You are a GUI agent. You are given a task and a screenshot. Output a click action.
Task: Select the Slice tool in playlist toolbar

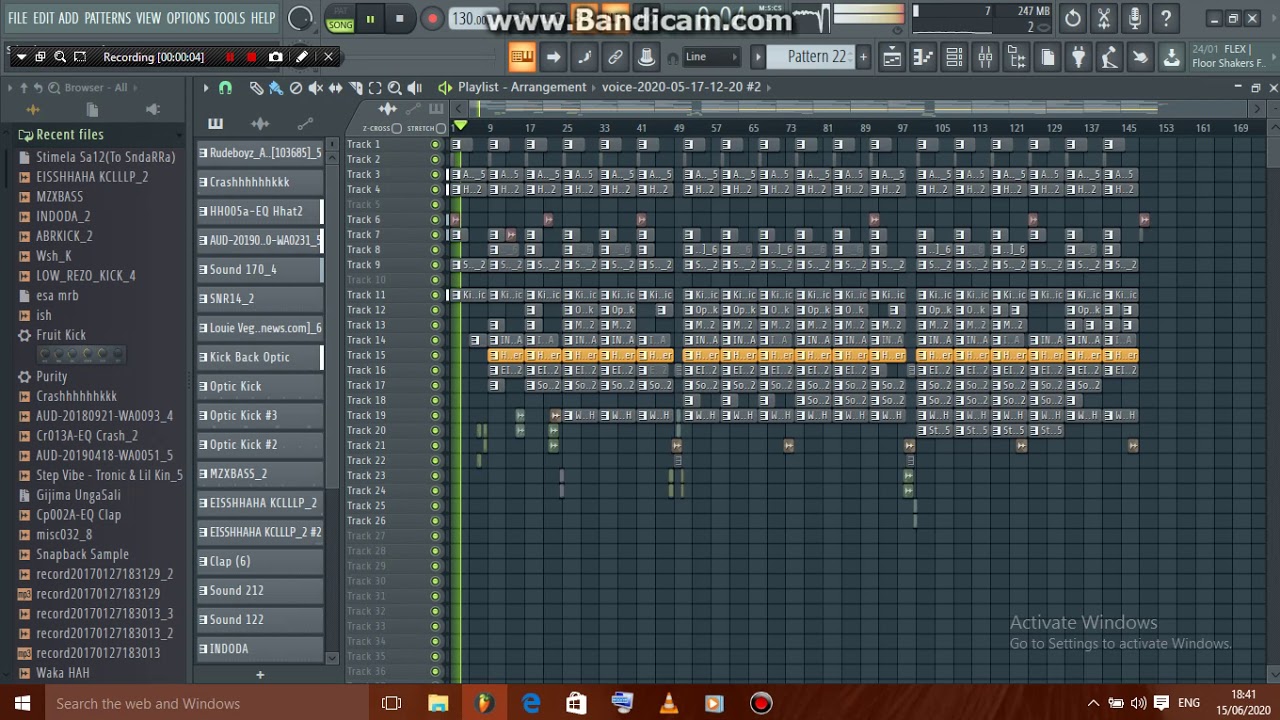(x=355, y=88)
